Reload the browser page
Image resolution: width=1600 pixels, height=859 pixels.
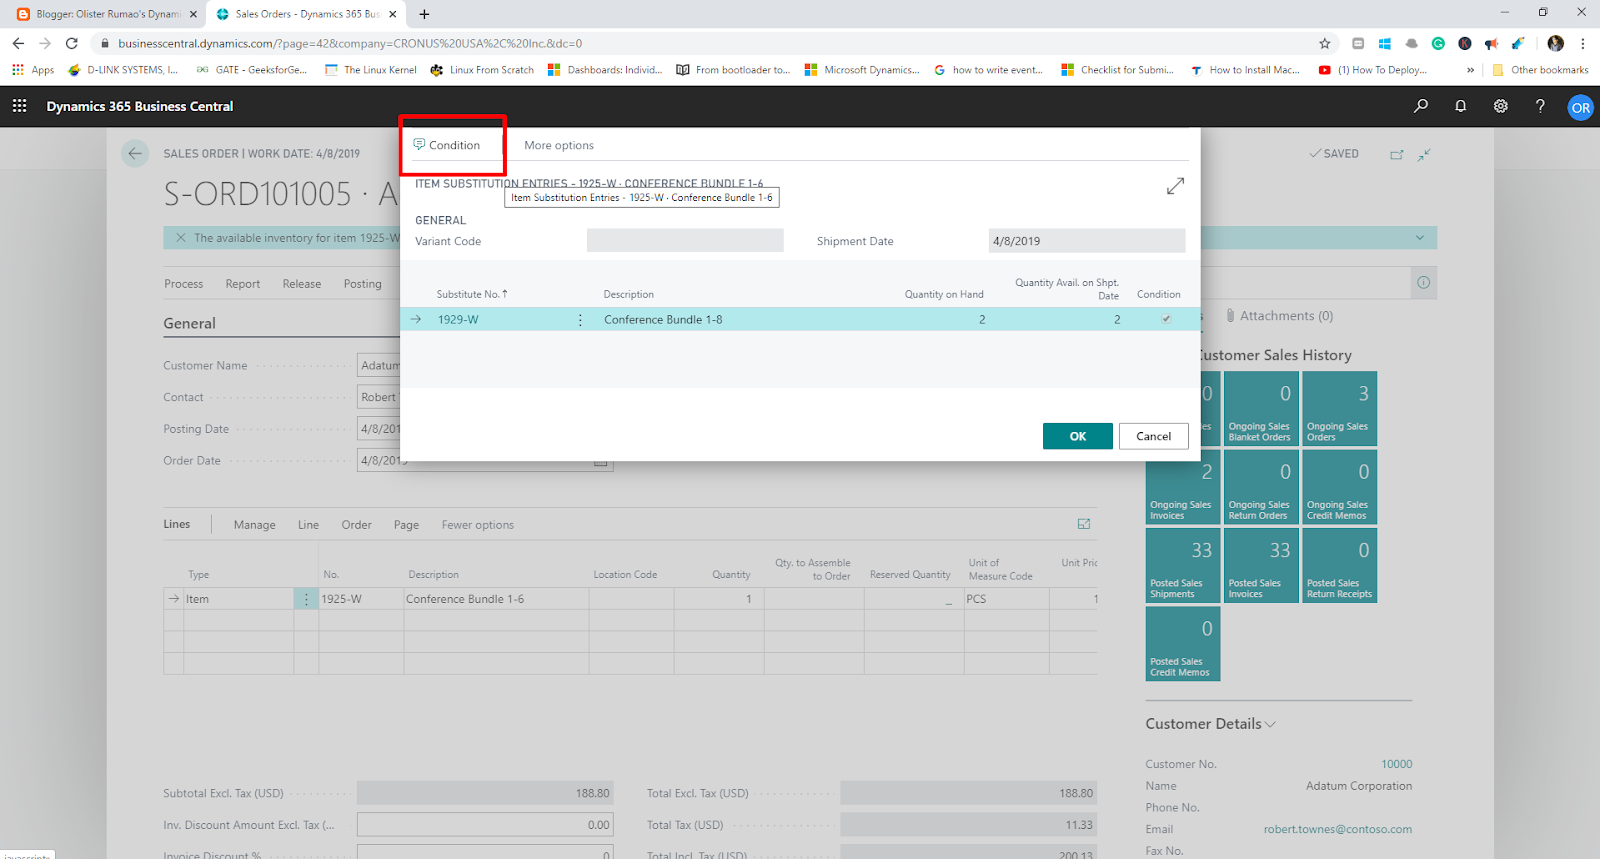pyautogui.click(x=72, y=43)
